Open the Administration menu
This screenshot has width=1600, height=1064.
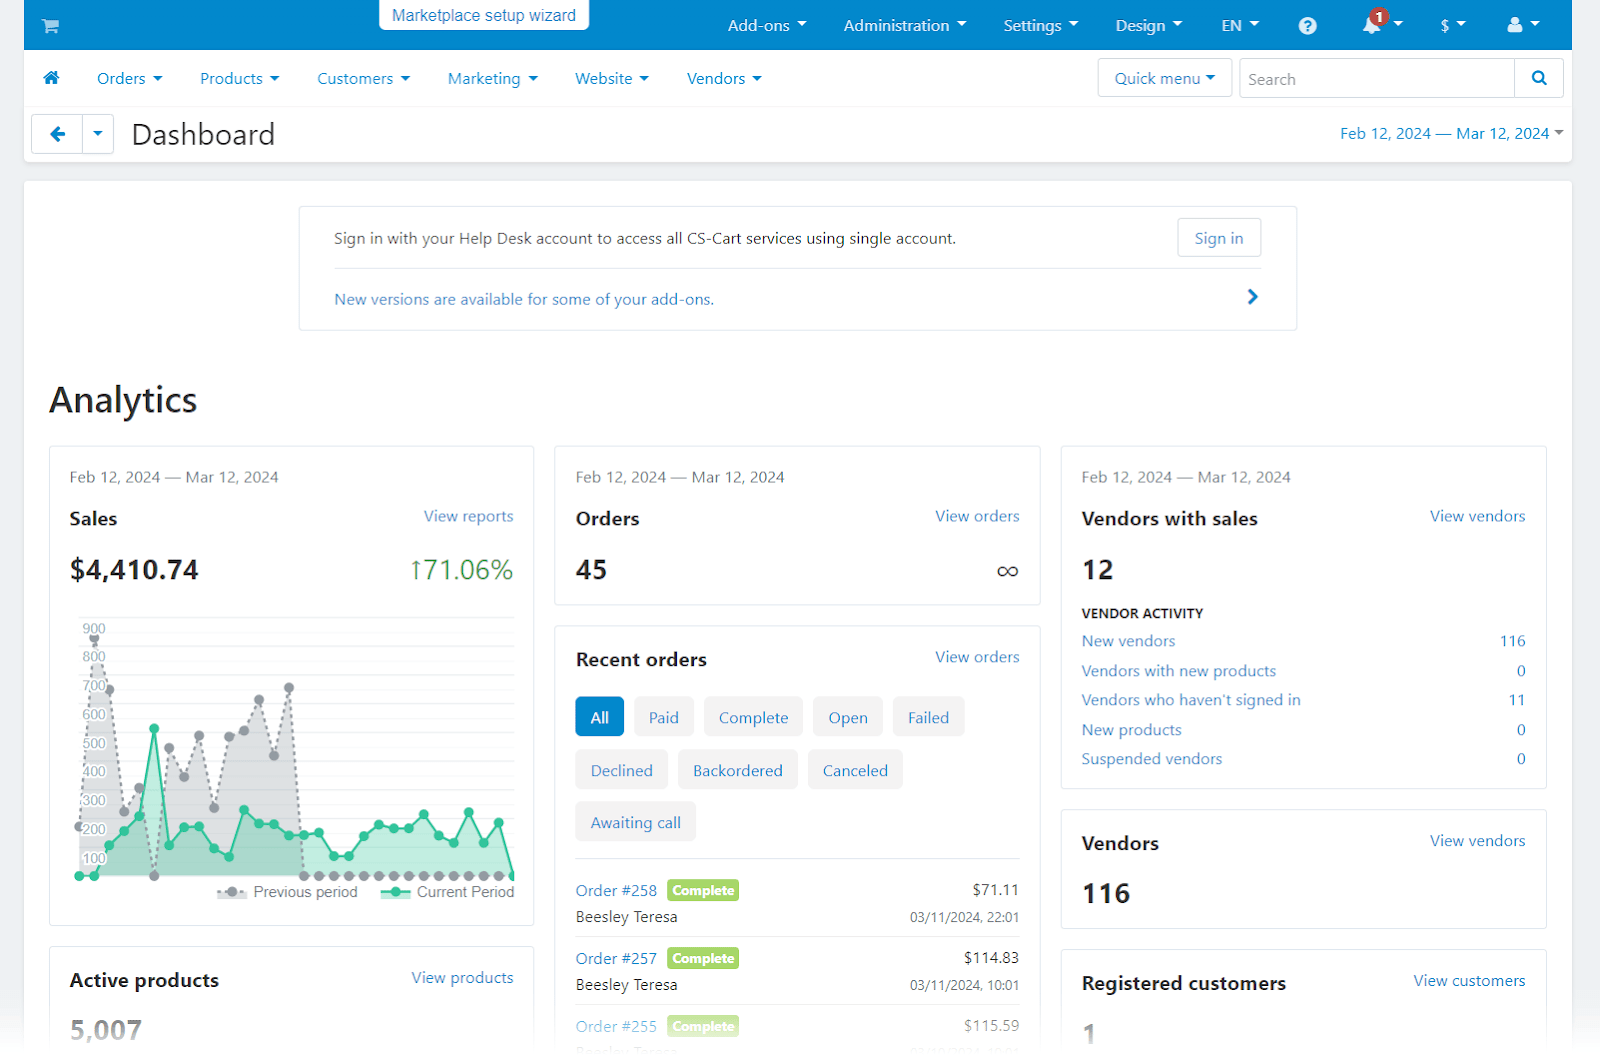903,25
